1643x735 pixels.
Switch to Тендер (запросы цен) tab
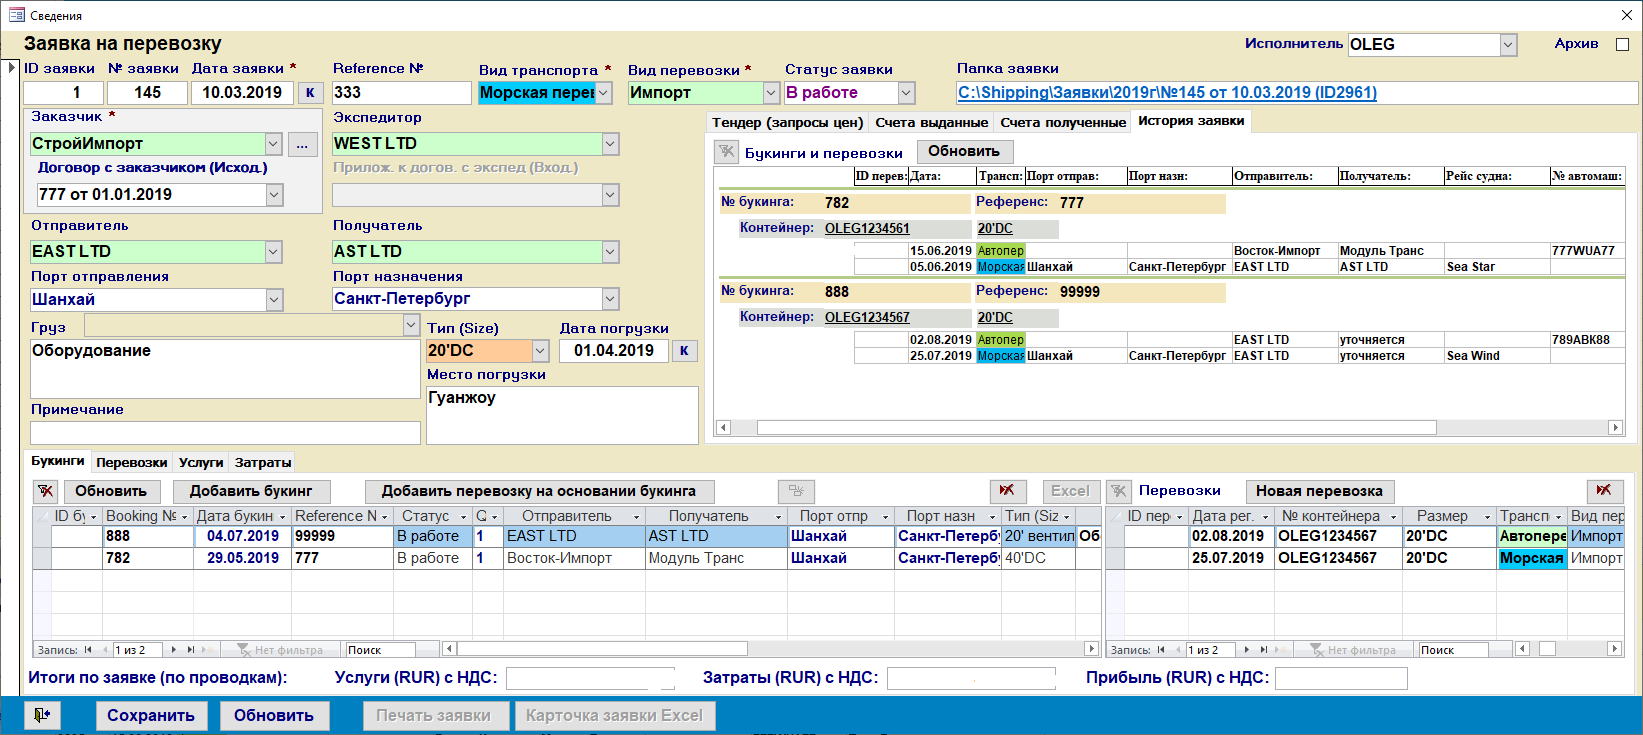tap(787, 122)
